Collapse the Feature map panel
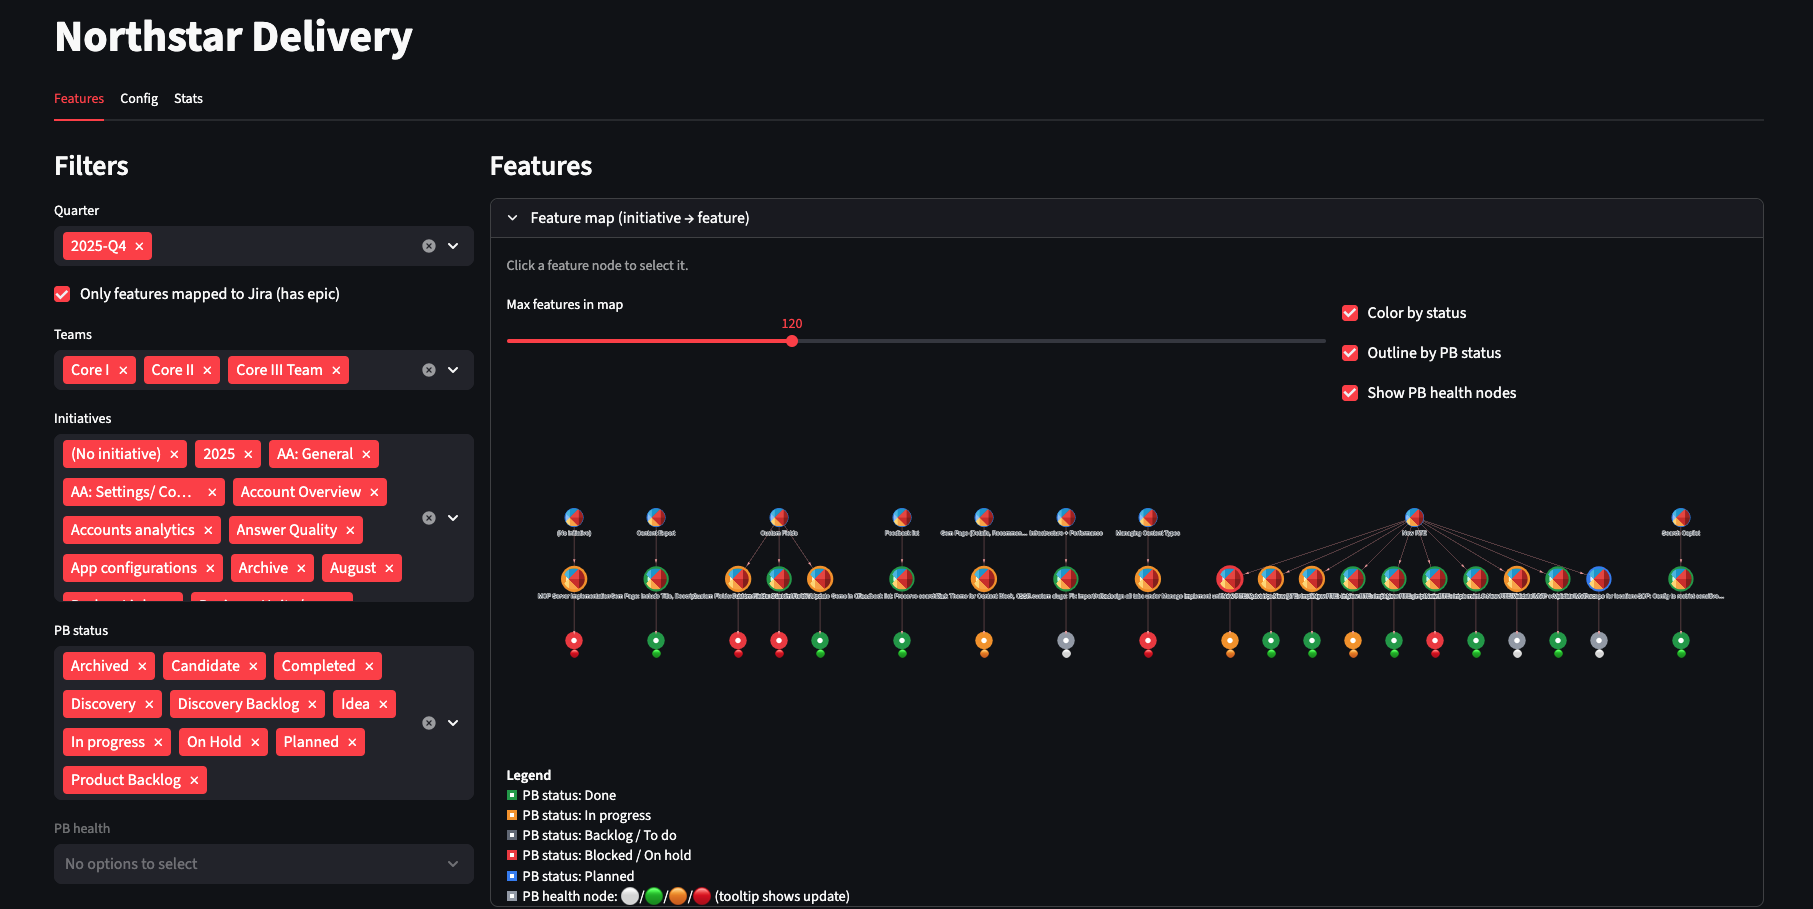 513,217
